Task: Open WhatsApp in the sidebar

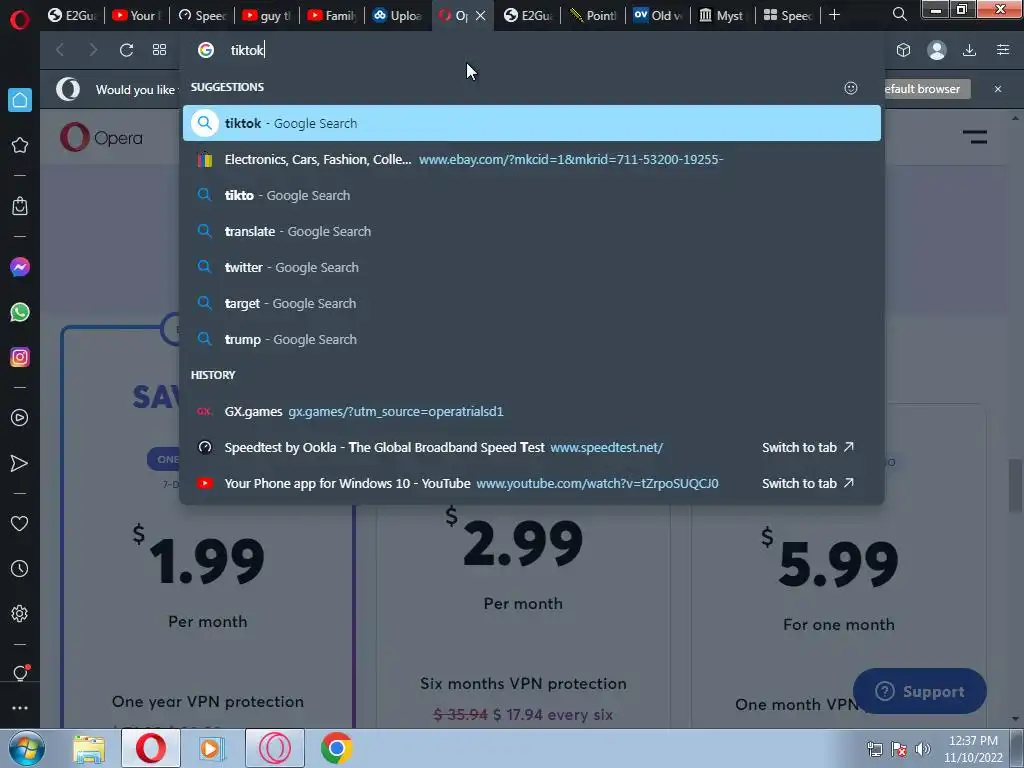Action: point(20,312)
